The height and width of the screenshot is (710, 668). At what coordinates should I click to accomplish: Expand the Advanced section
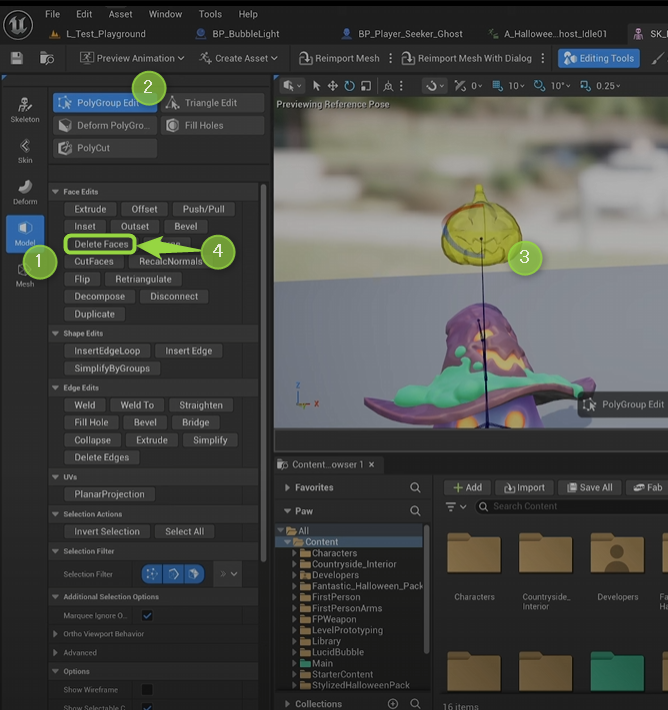[x=55, y=652]
